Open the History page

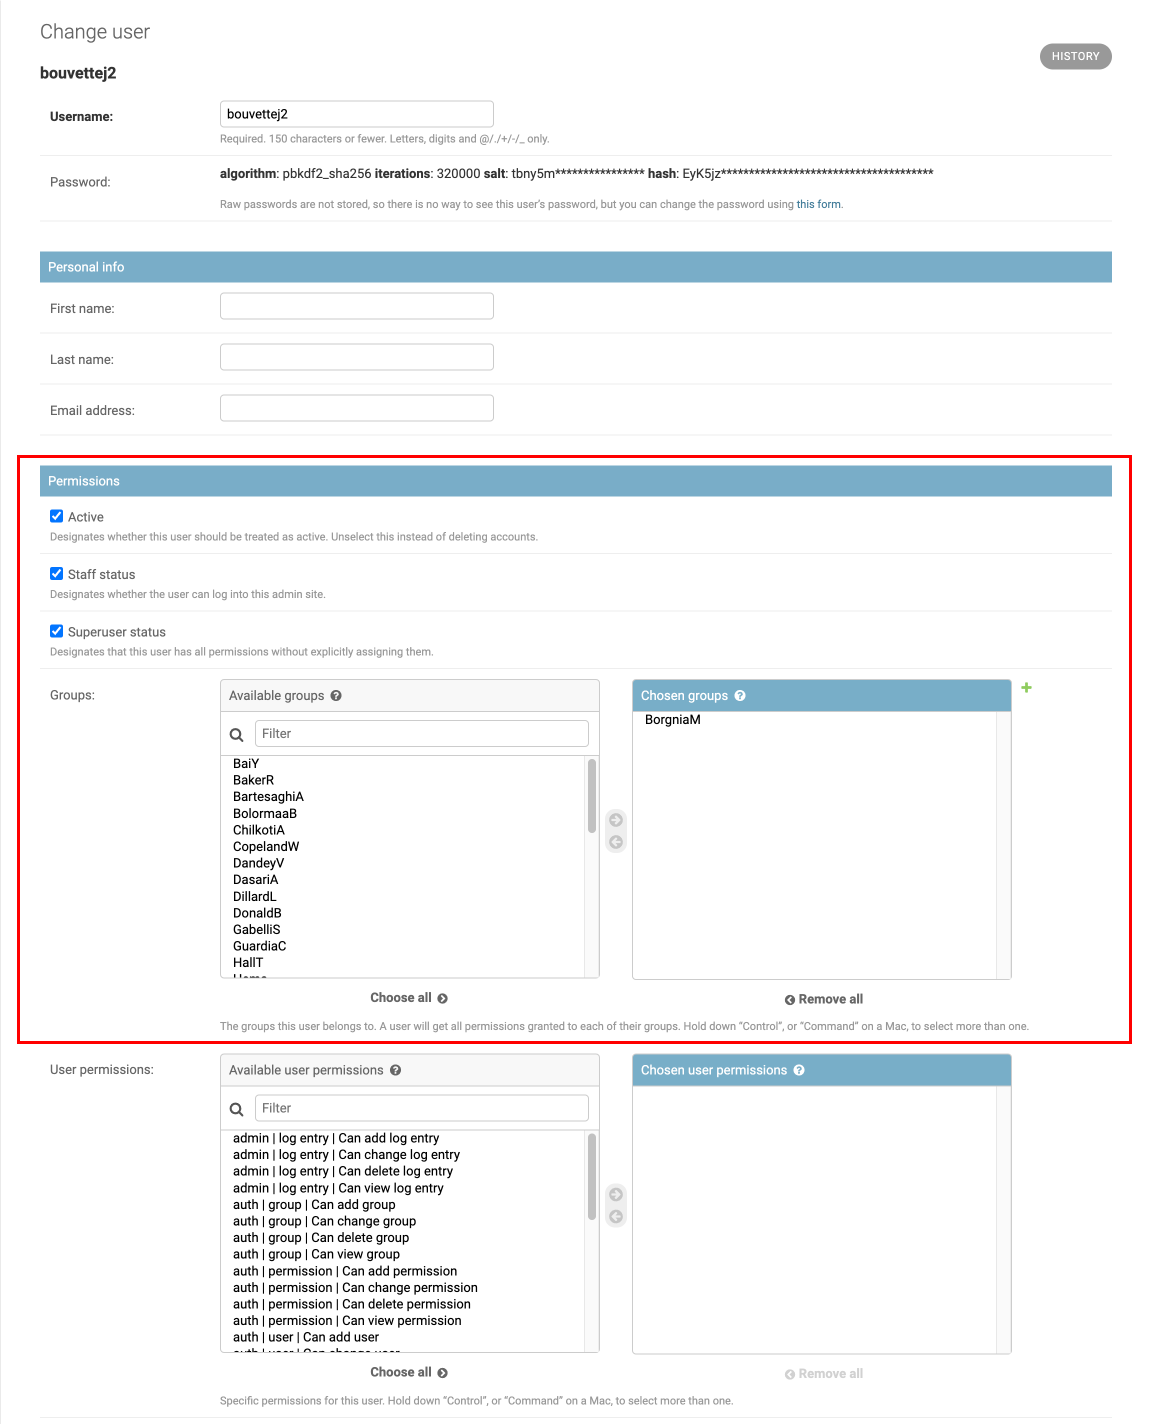(x=1075, y=57)
